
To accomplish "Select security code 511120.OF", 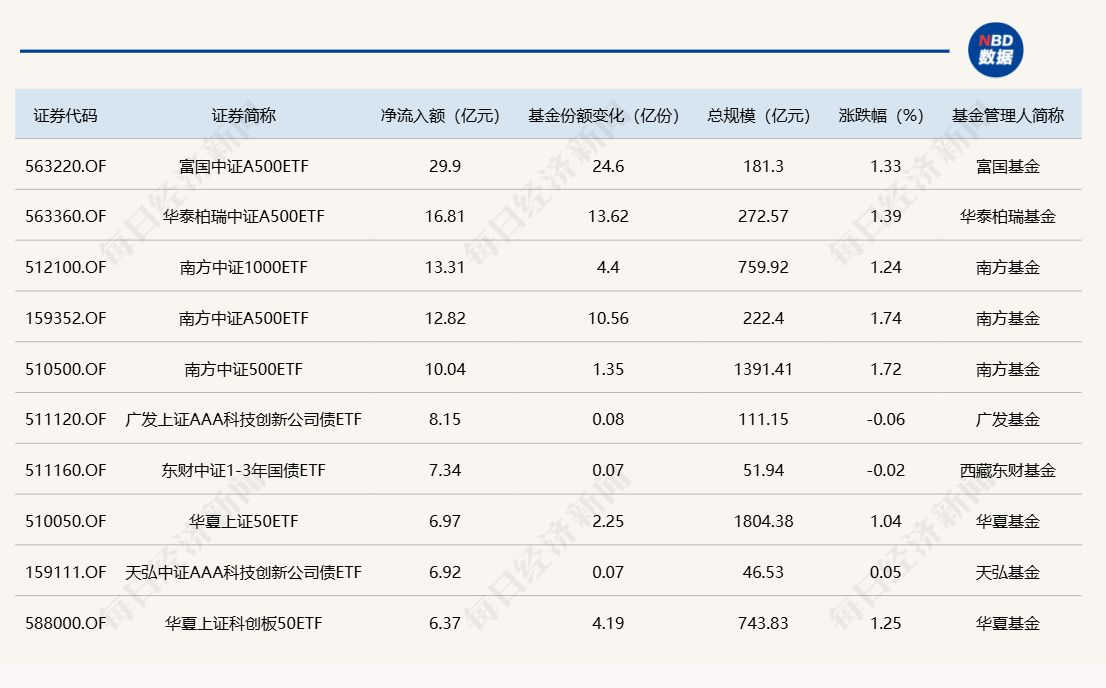I will pyautogui.click(x=66, y=419).
